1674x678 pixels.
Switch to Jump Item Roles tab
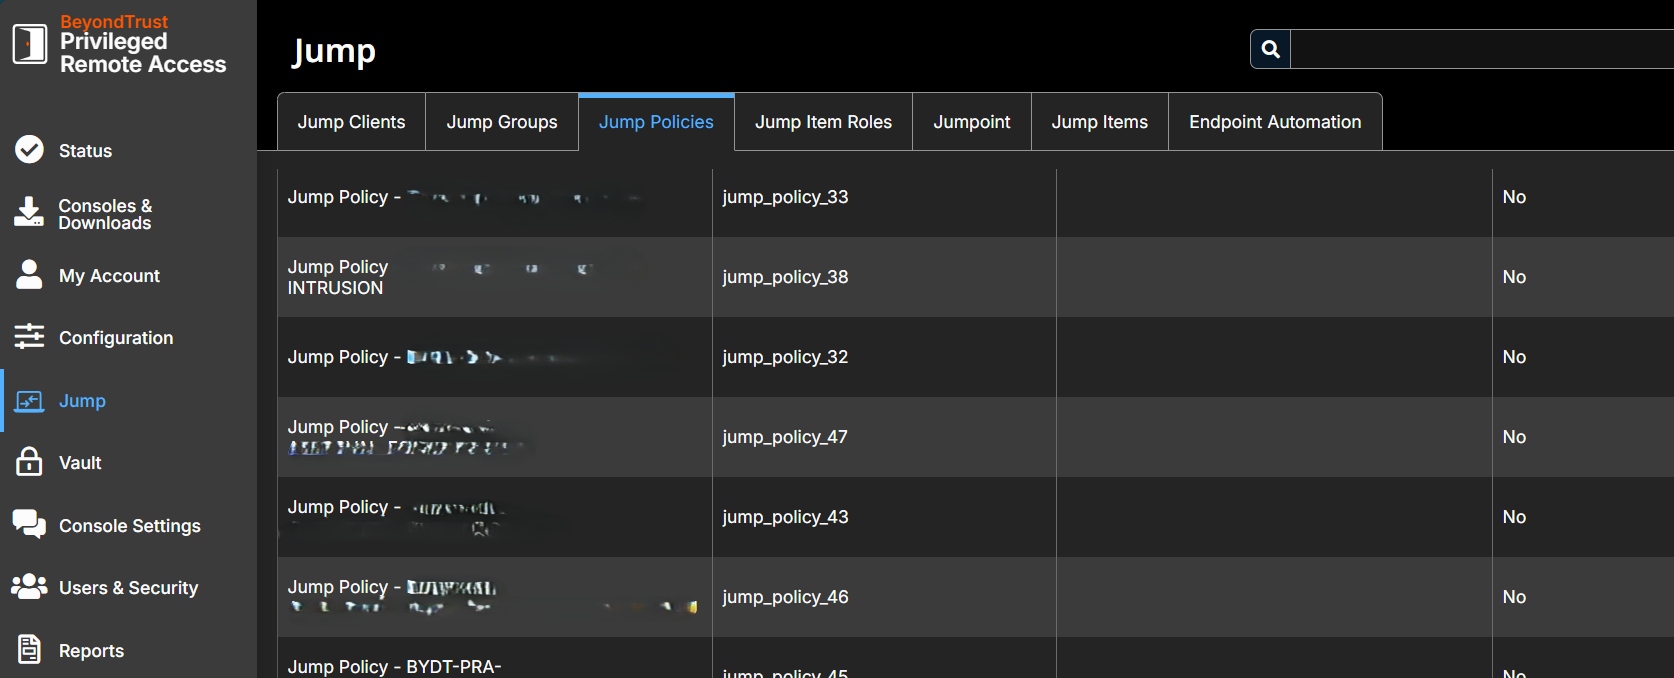(x=823, y=122)
